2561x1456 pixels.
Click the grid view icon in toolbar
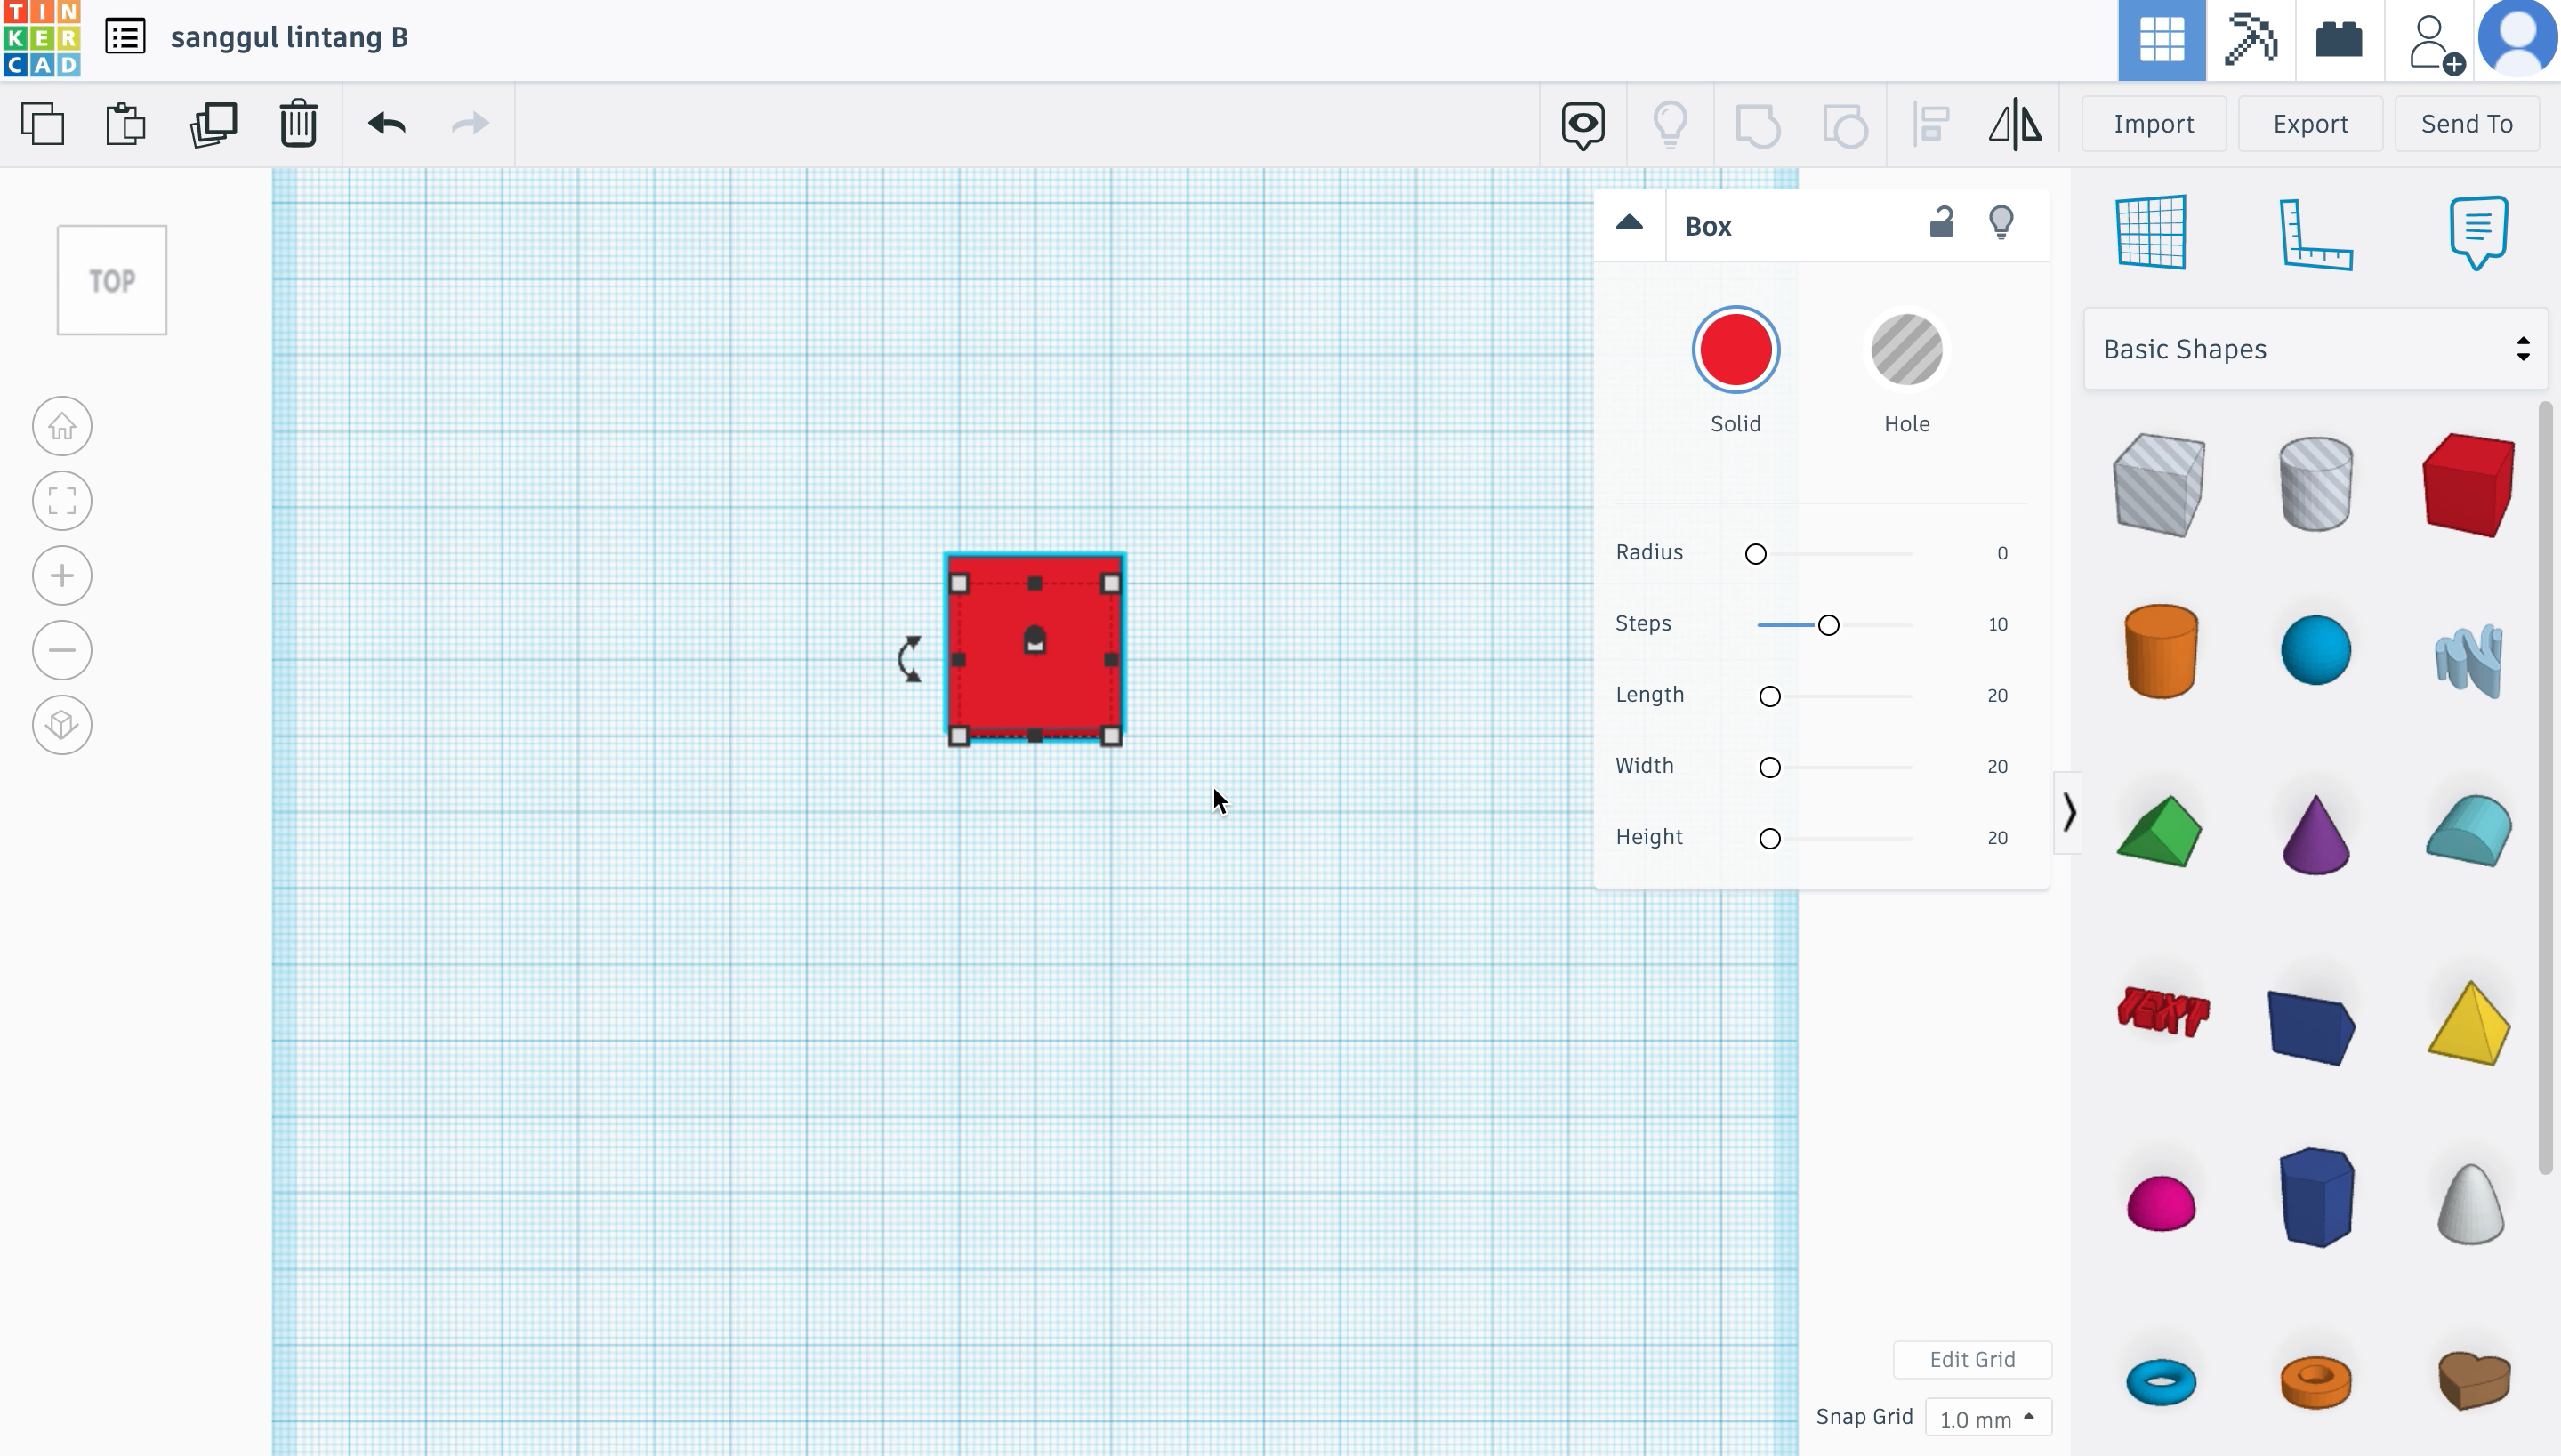(x=2160, y=38)
